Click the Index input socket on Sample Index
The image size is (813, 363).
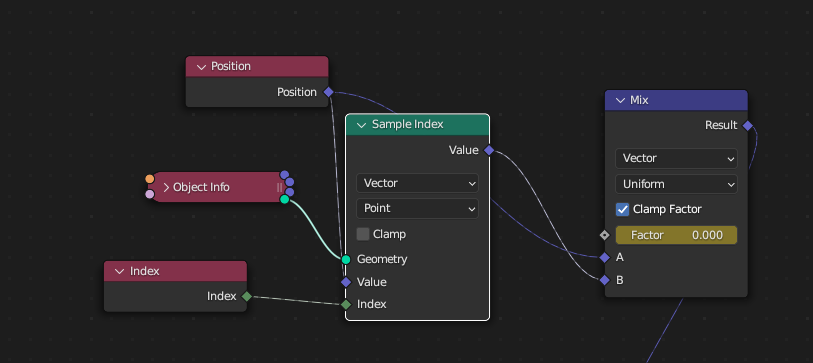pos(346,304)
